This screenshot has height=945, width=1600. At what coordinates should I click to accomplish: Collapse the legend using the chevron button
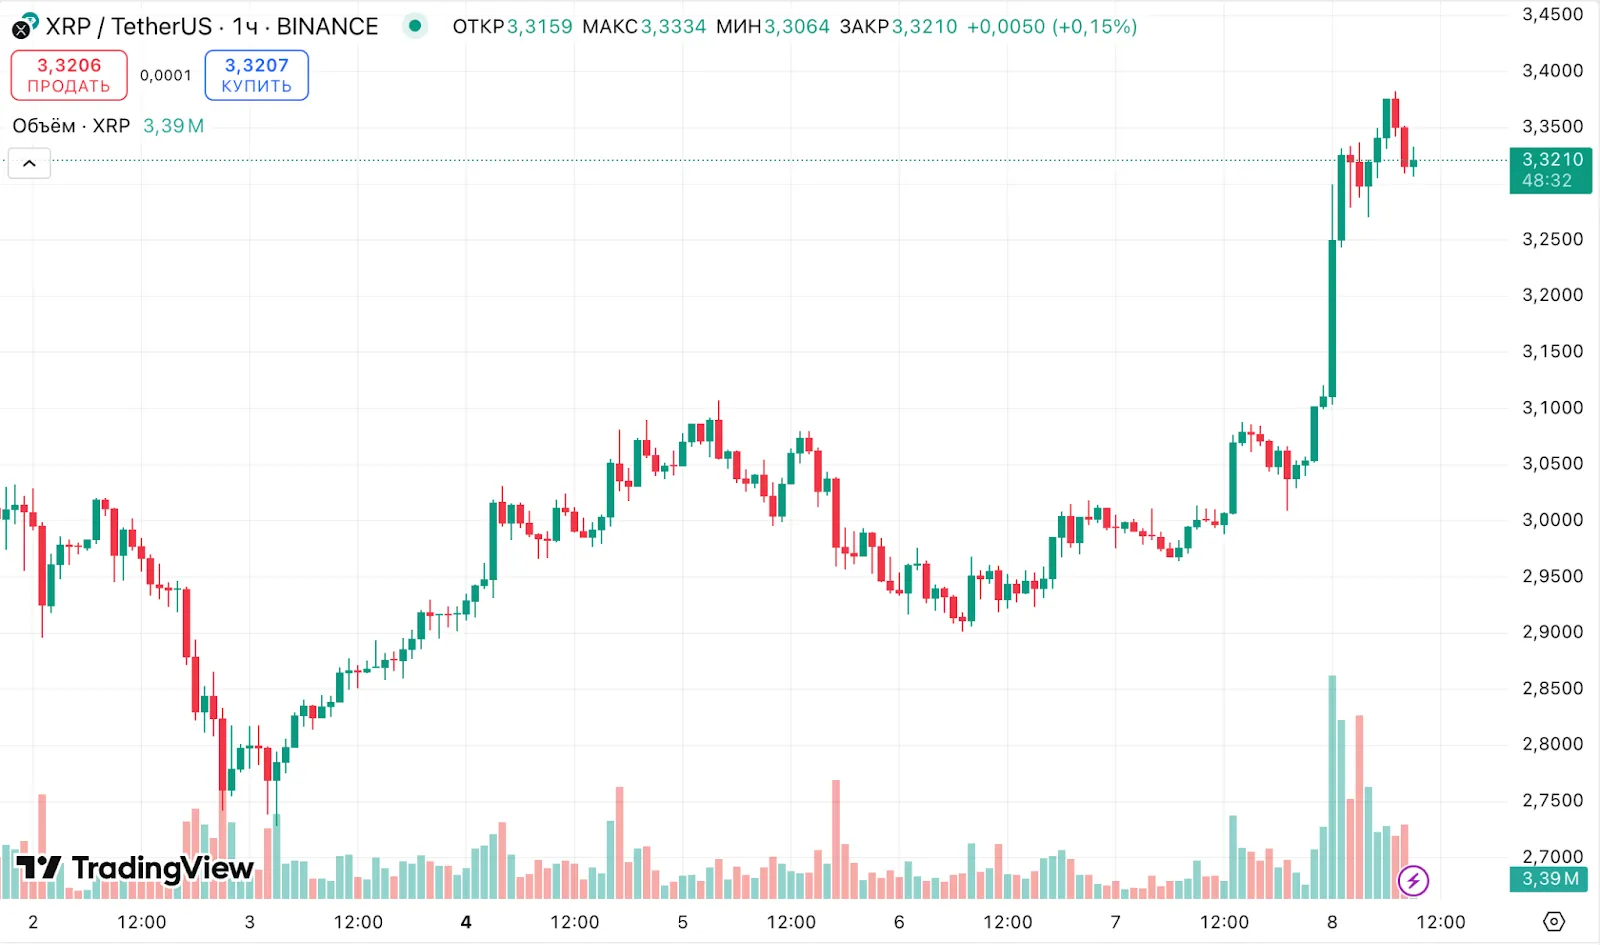pyautogui.click(x=28, y=162)
